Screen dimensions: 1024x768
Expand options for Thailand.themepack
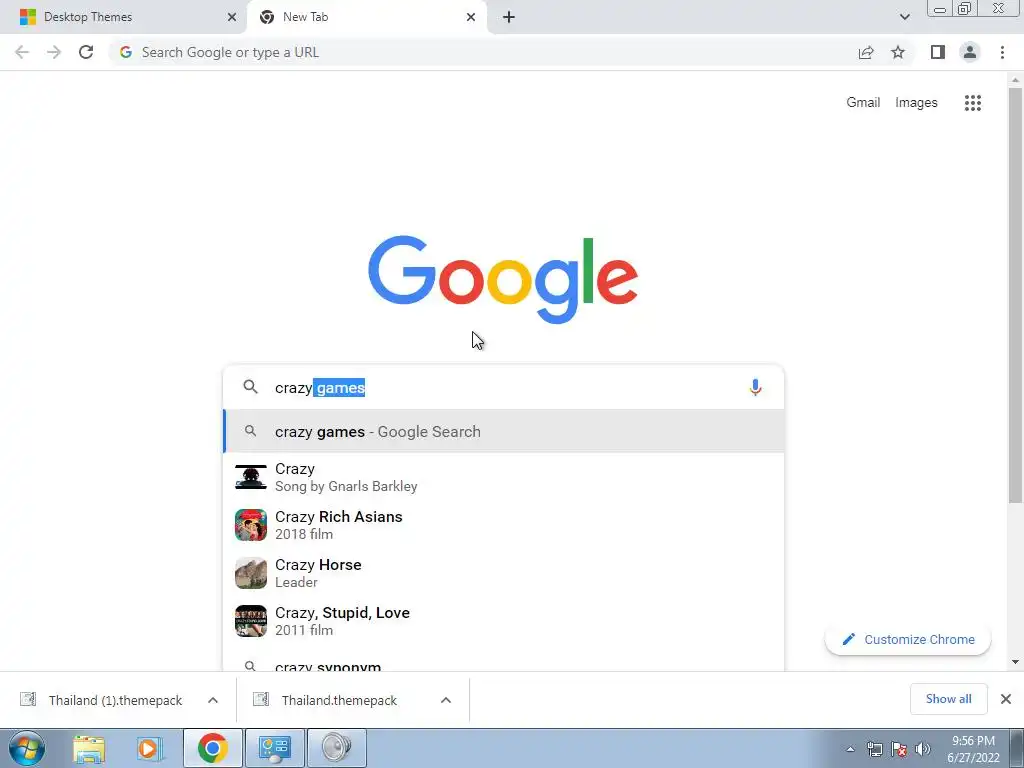point(446,700)
